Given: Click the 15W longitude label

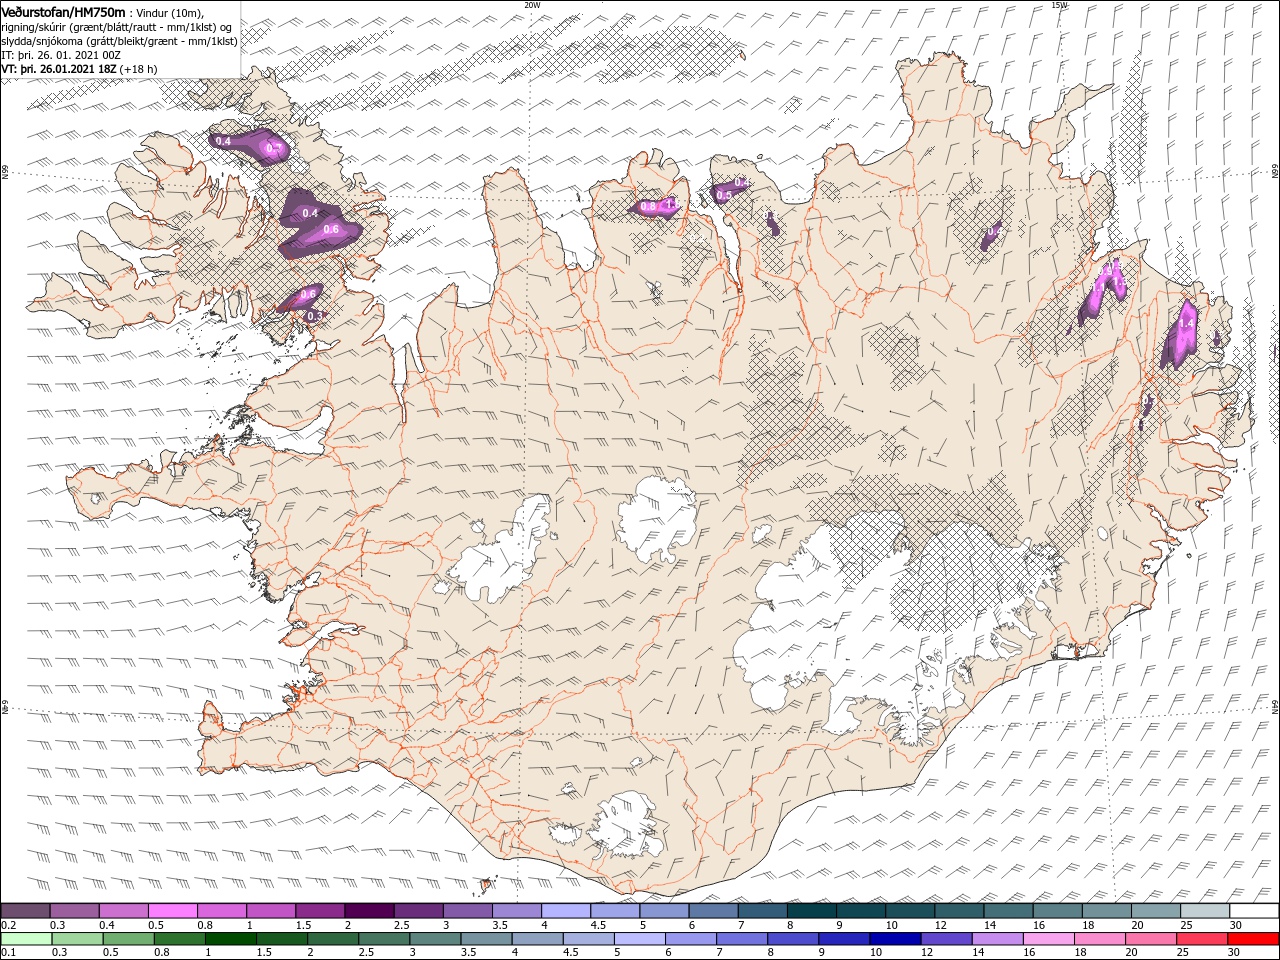Looking at the screenshot, I should pos(1059,5).
